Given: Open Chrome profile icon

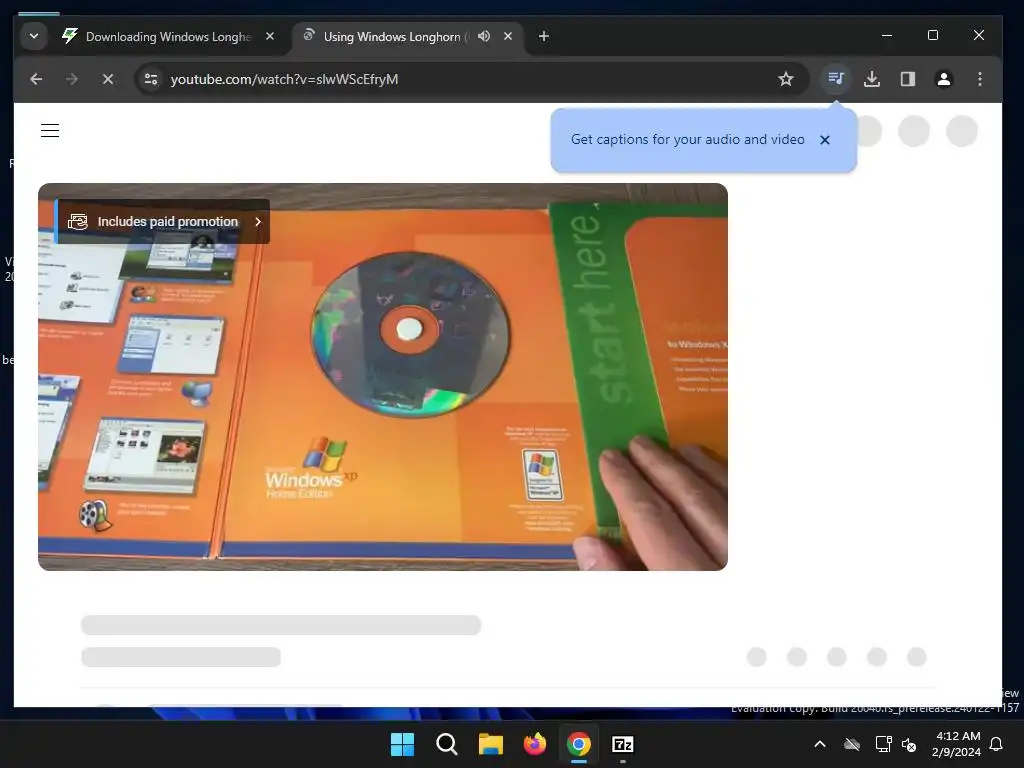Looking at the screenshot, I should (944, 79).
